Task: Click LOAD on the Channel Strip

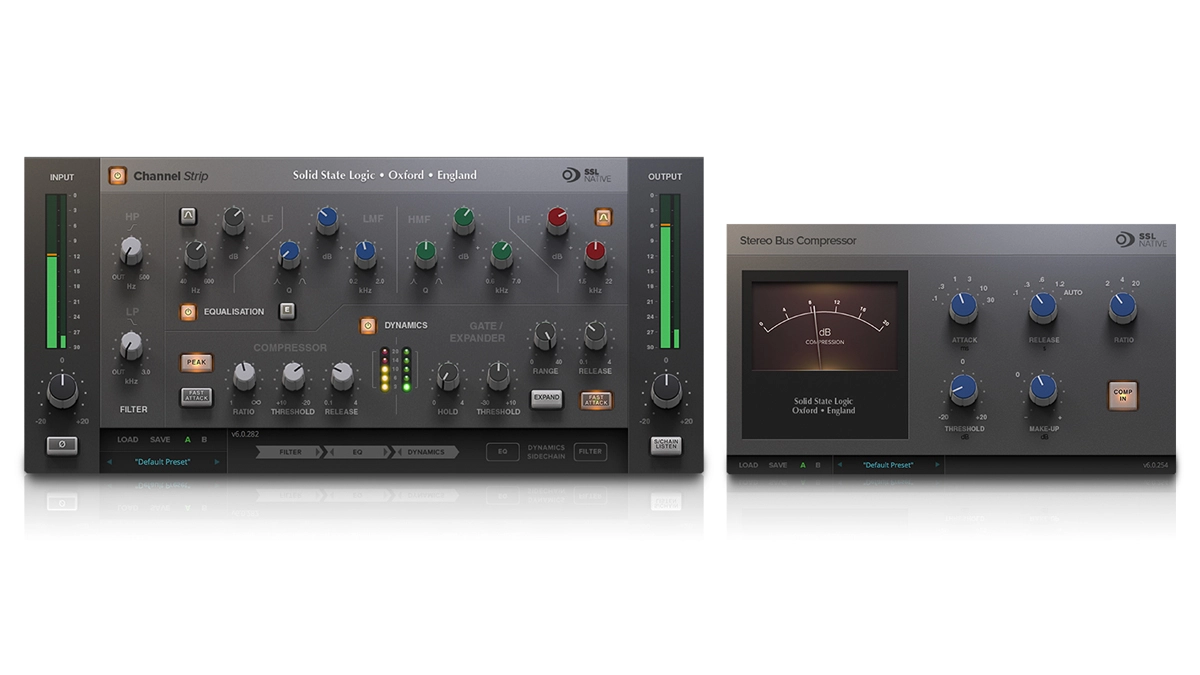Action: tap(128, 439)
